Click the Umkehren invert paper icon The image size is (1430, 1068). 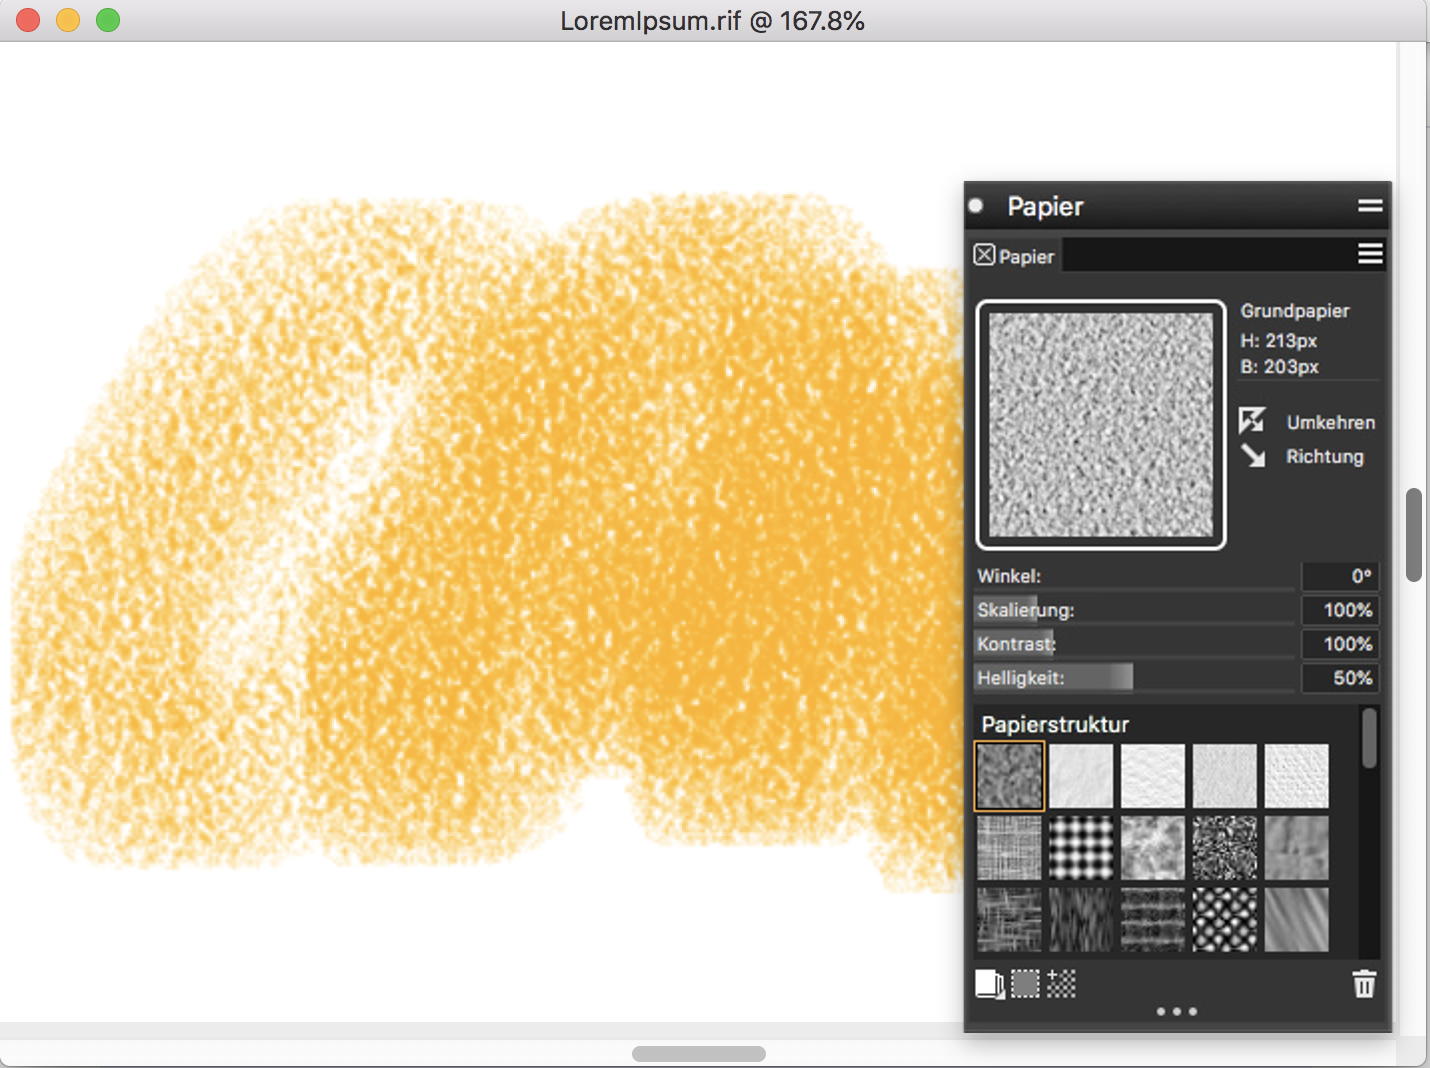pos(1252,420)
